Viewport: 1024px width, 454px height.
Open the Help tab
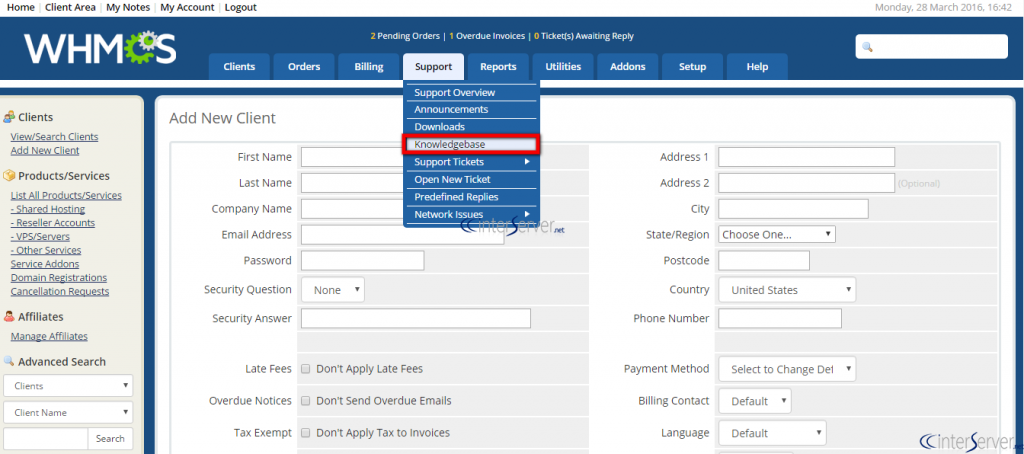click(758, 67)
